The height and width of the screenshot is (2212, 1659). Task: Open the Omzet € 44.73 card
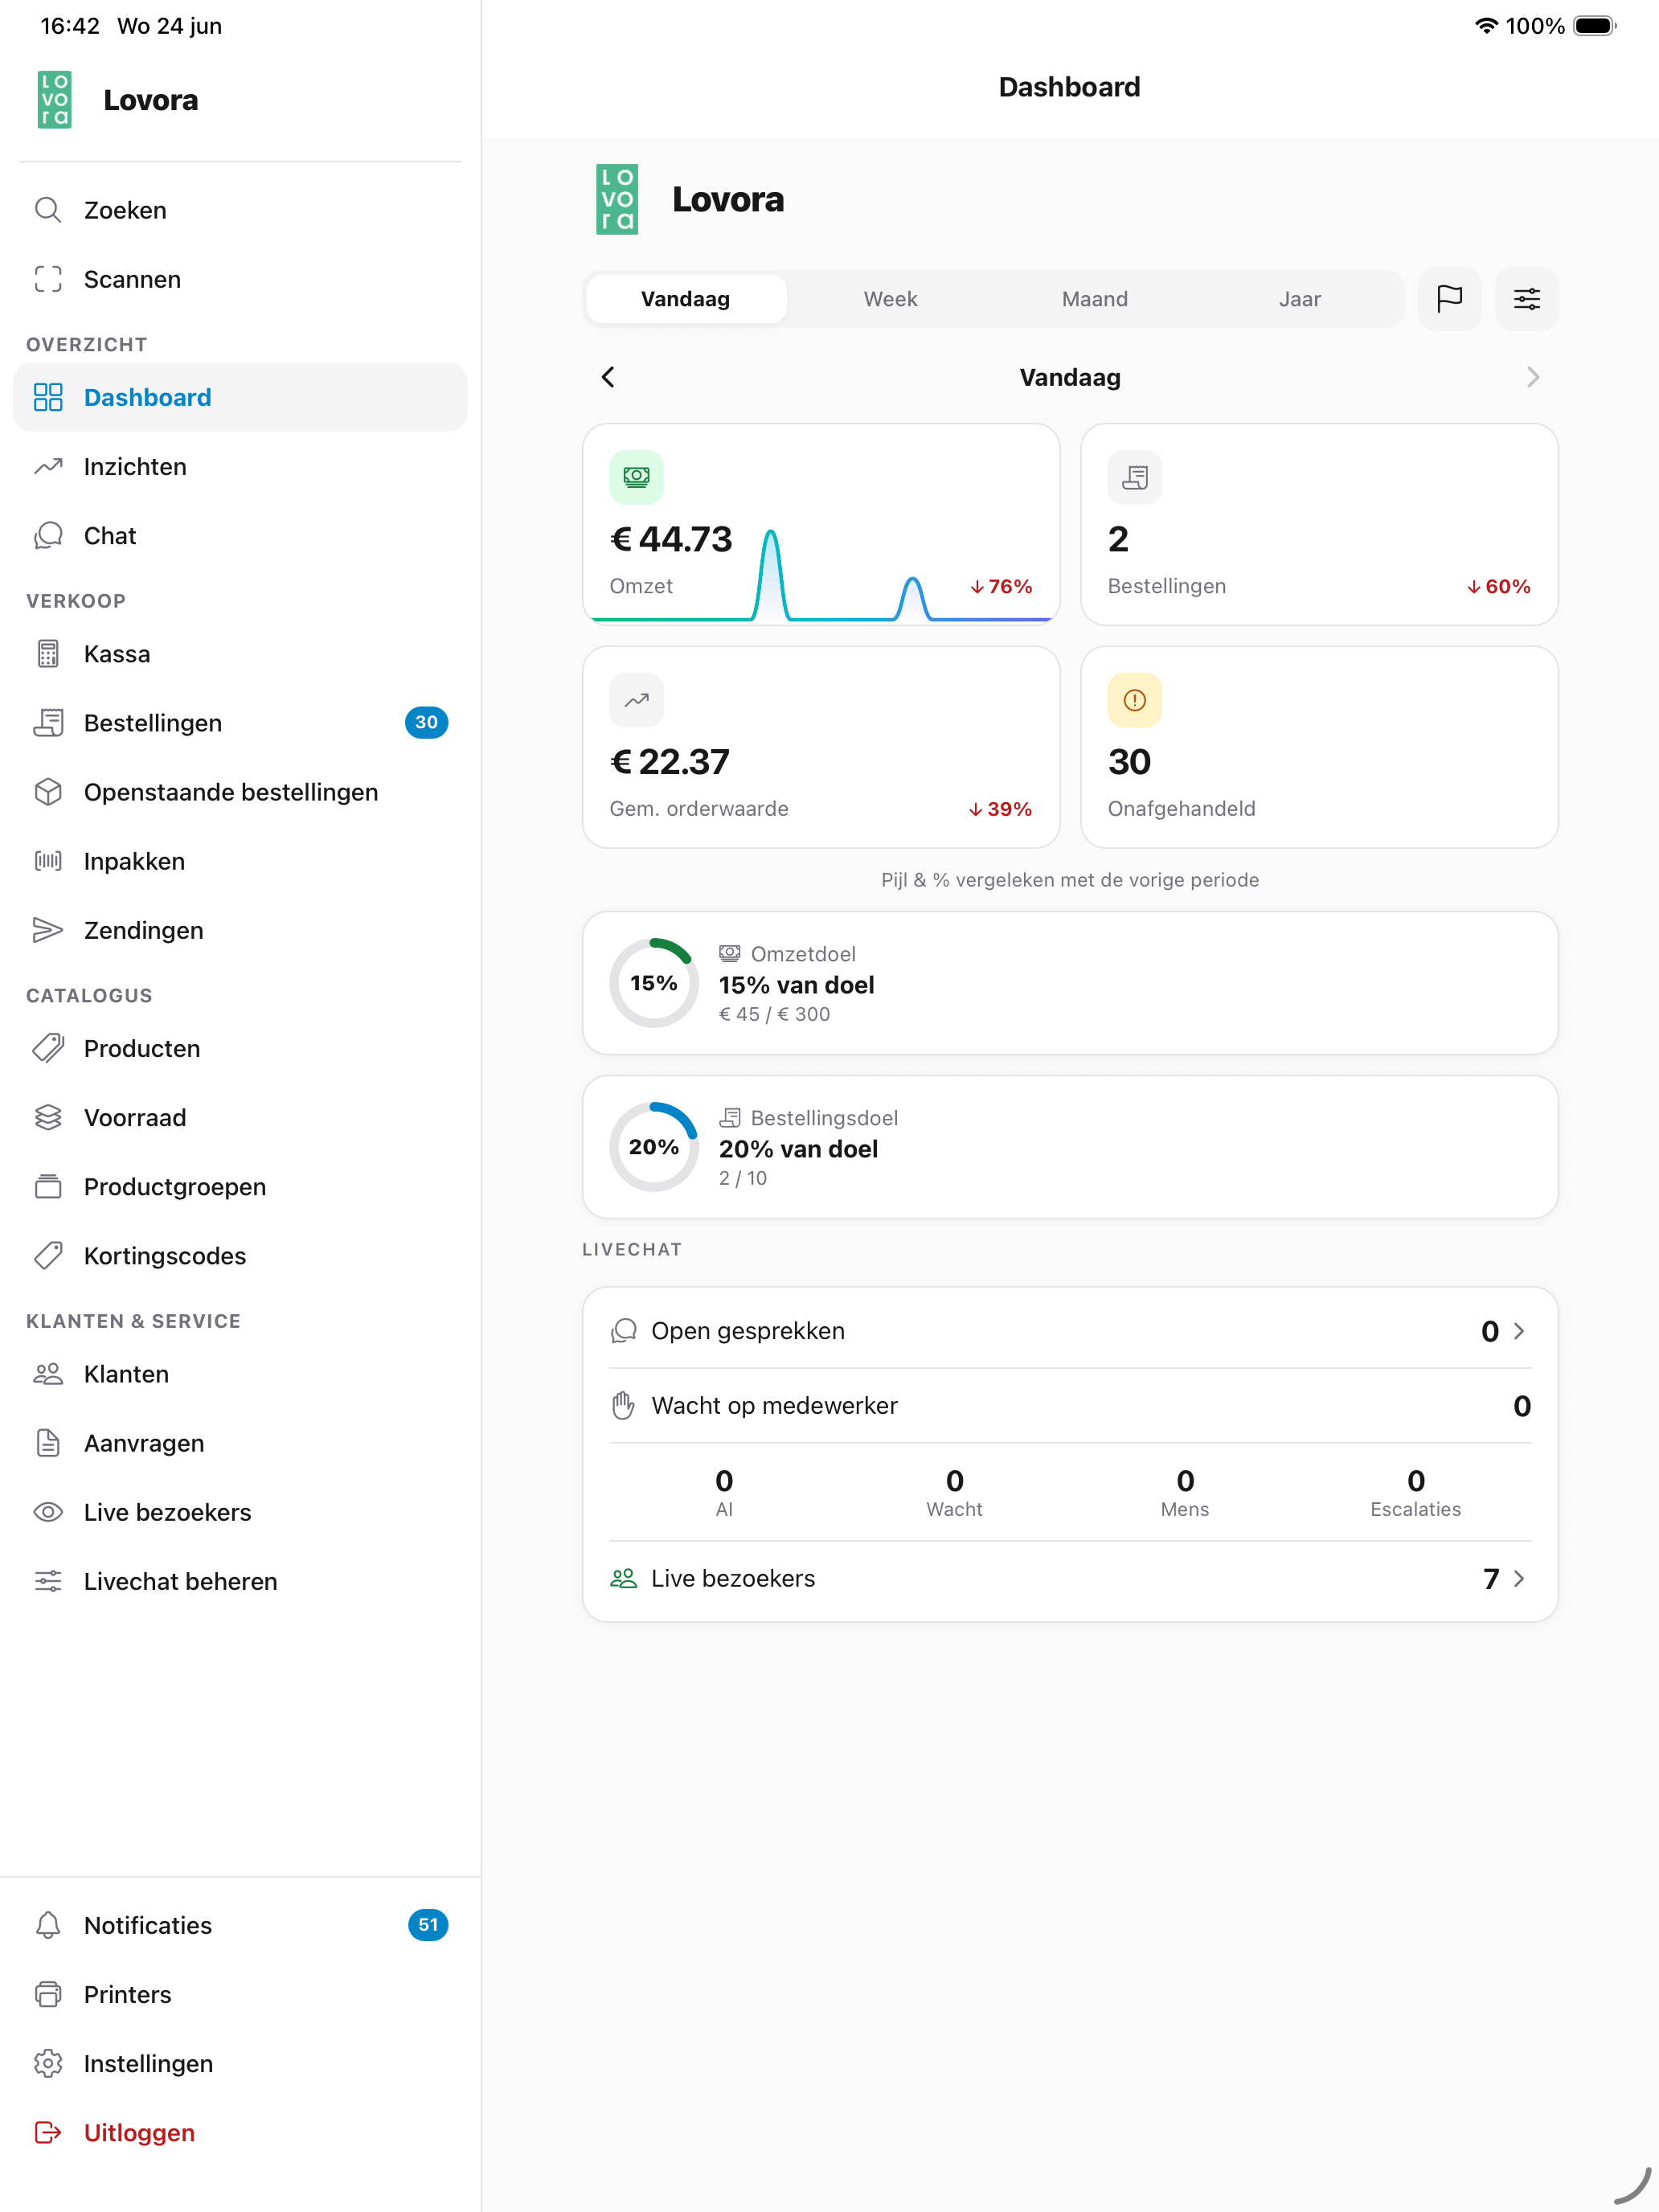(821, 525)
